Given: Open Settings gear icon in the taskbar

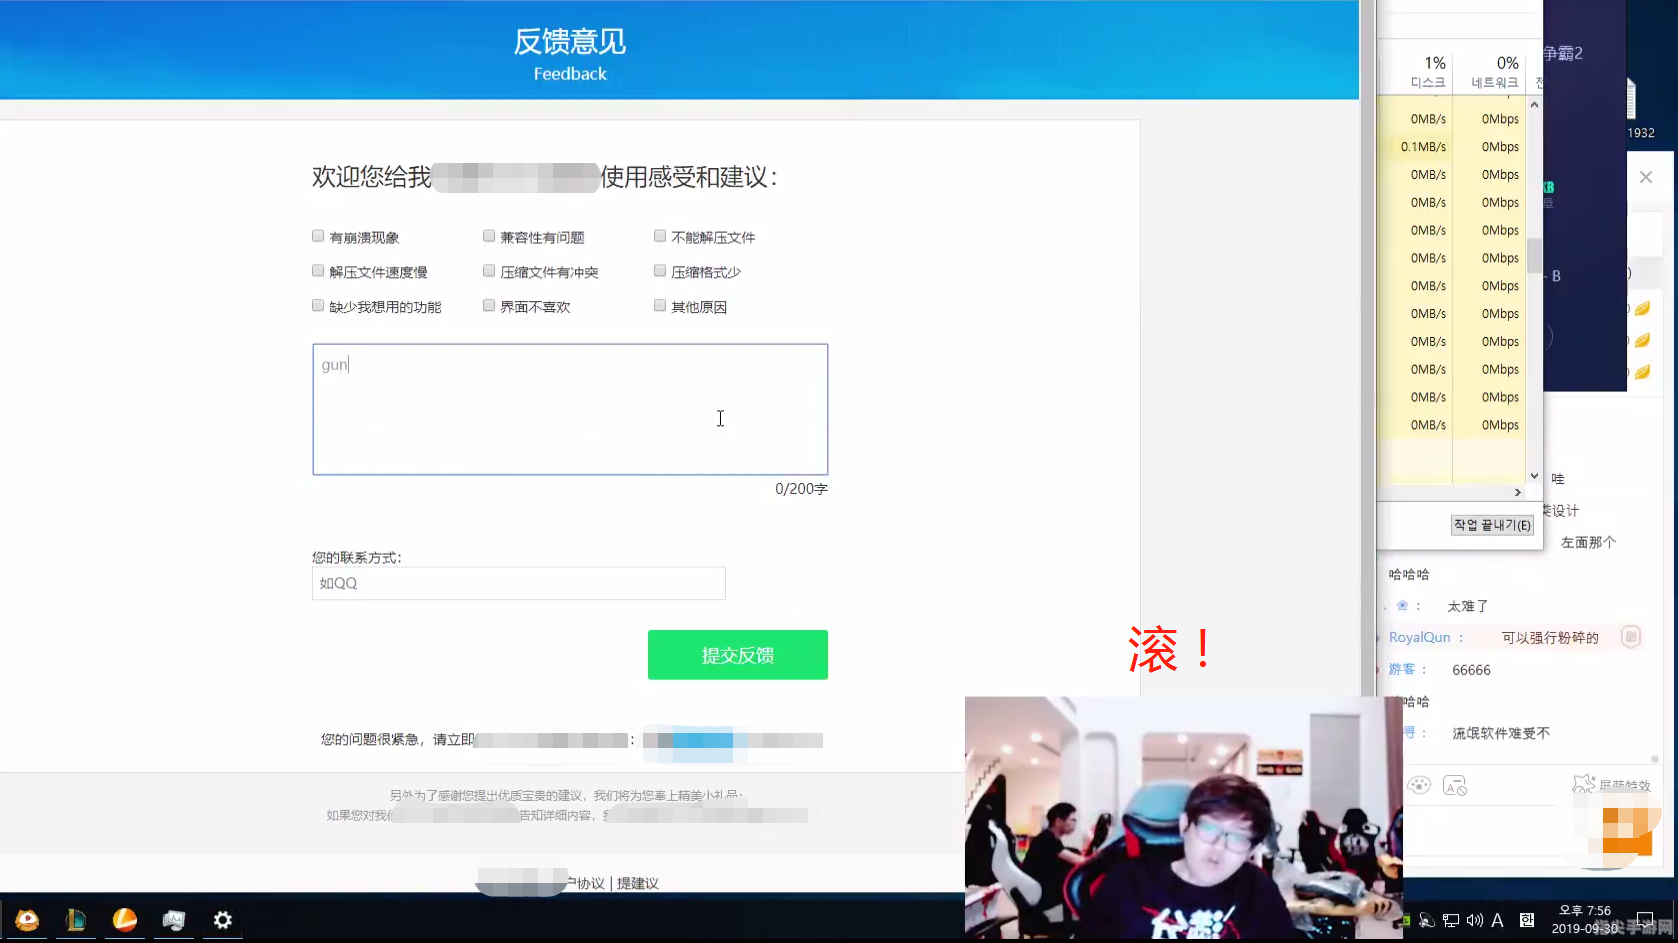Looking at the screenshot, I should tap(223, 920).
